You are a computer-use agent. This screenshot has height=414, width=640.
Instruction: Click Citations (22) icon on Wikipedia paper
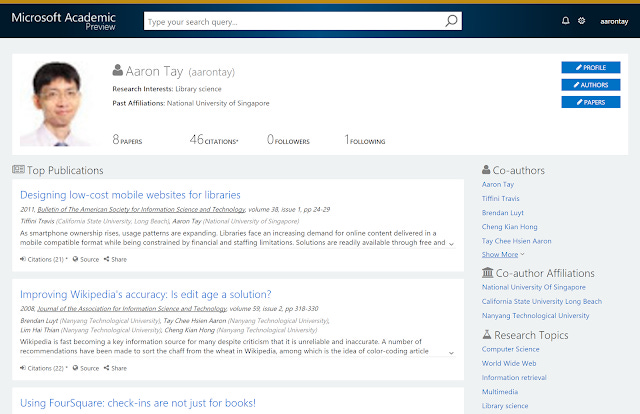pyautogui.click(x=23, y=368)
